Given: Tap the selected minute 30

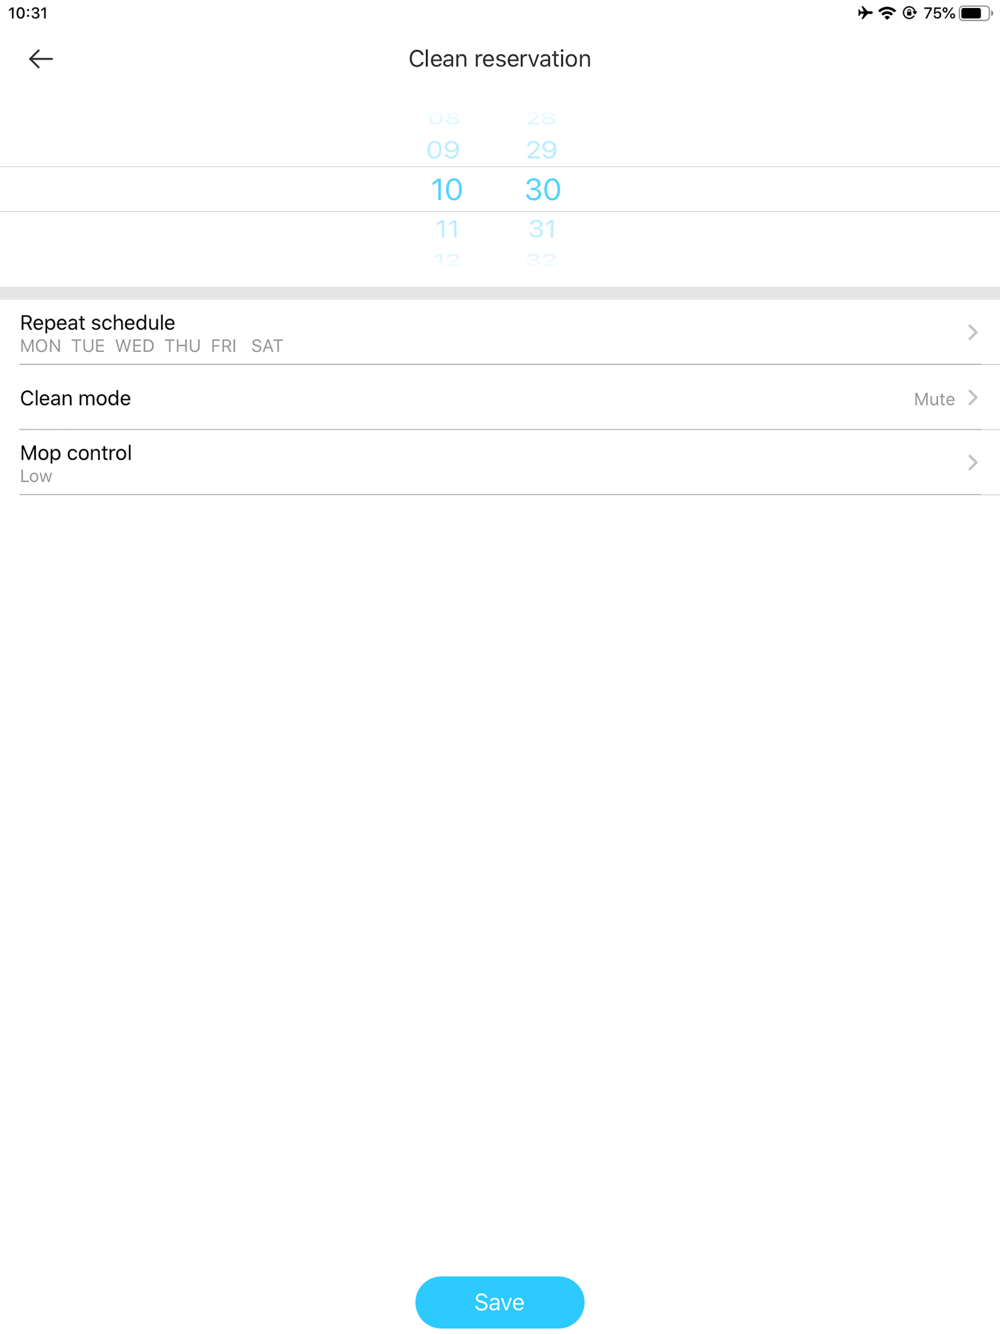Looking at the screenshot, I should (x=543, y=189).
